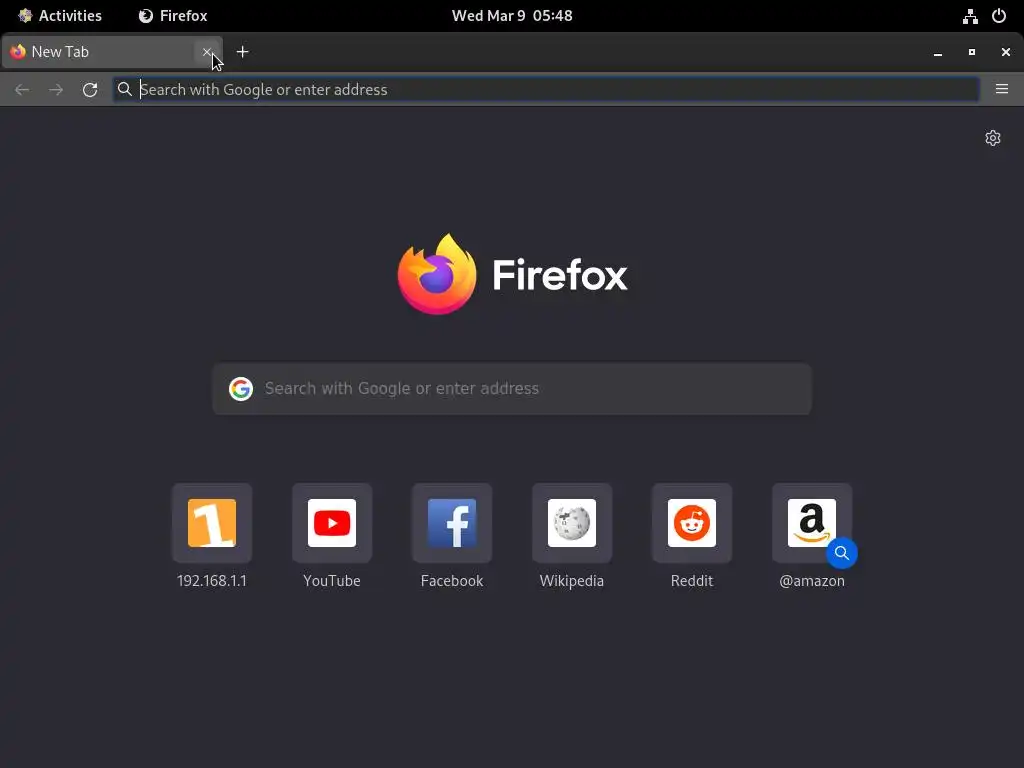1024x768 pixels.
Task: Click the Reddit label text
Action: click(x=692, y=581)
